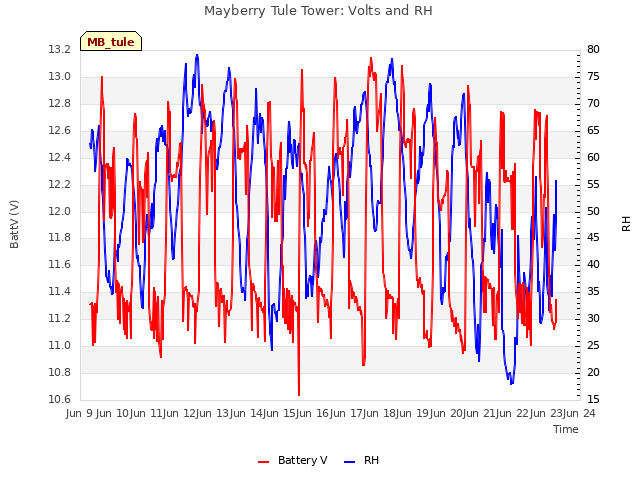640x480 pixels.
Task: Click the 40 RH tick label
Action: click(593, 264)
